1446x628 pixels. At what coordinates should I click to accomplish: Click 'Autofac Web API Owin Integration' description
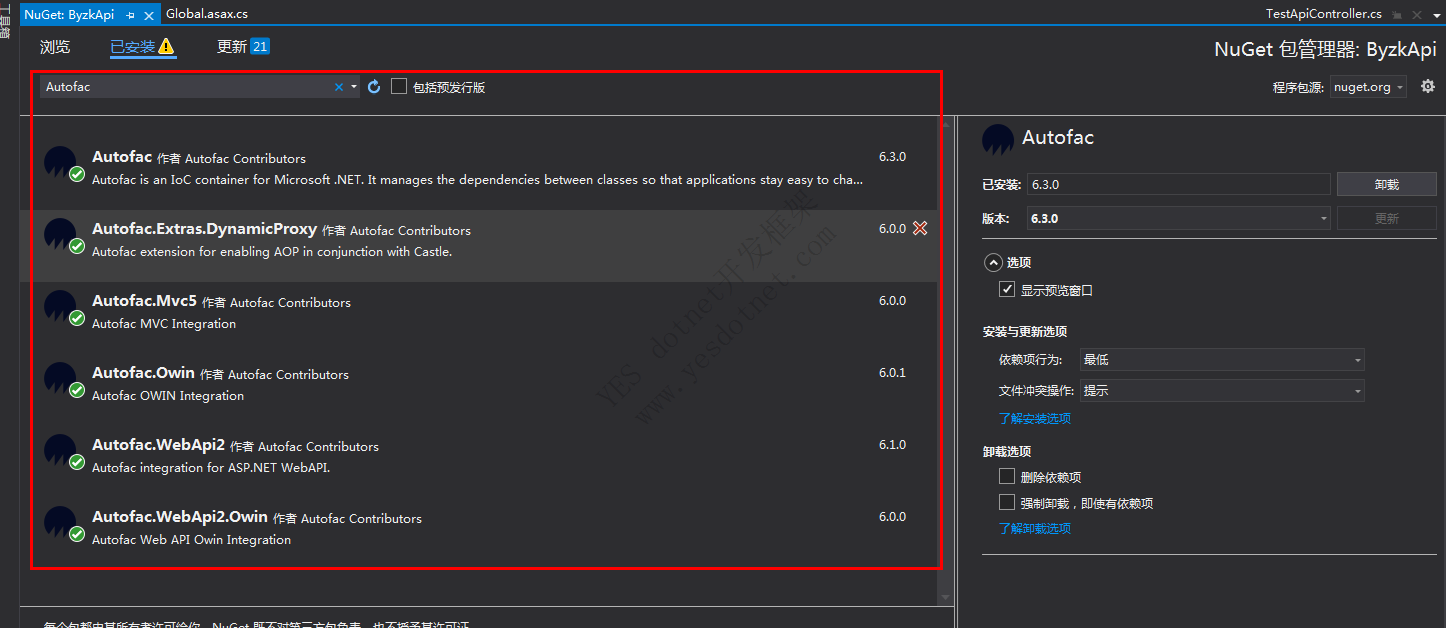pyautogui.click(x=191, y=540)
